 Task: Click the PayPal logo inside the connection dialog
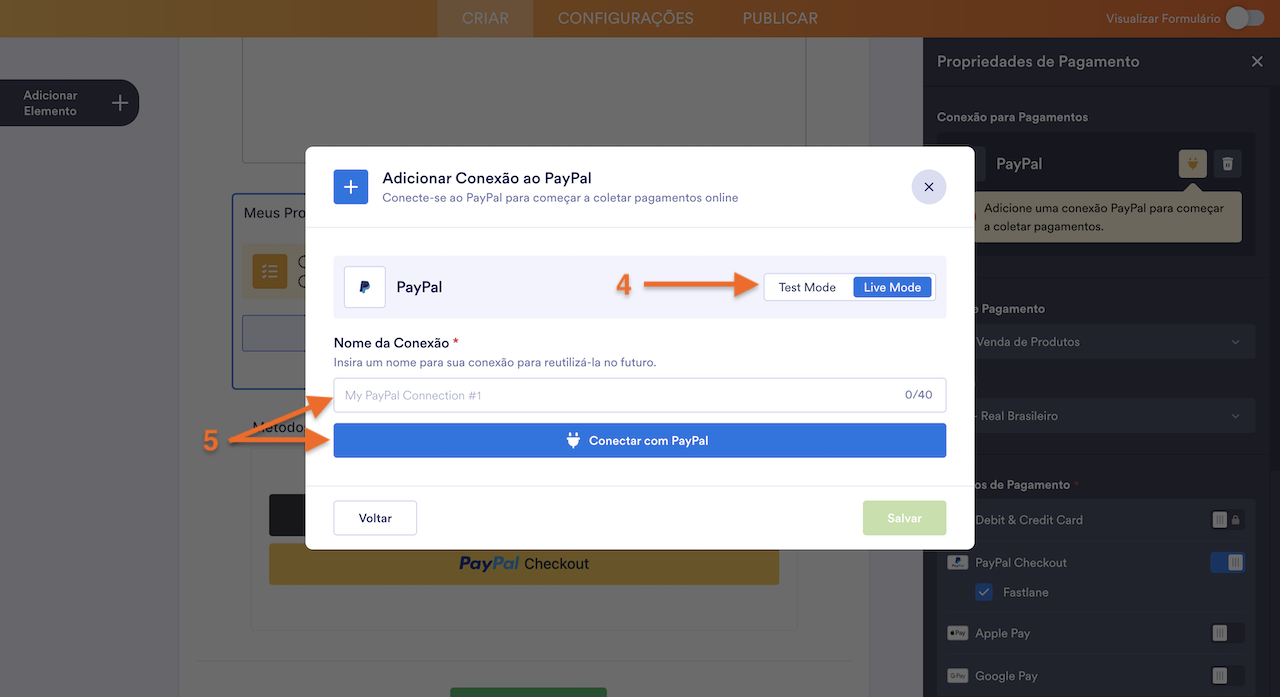click(x=364, y=287)
